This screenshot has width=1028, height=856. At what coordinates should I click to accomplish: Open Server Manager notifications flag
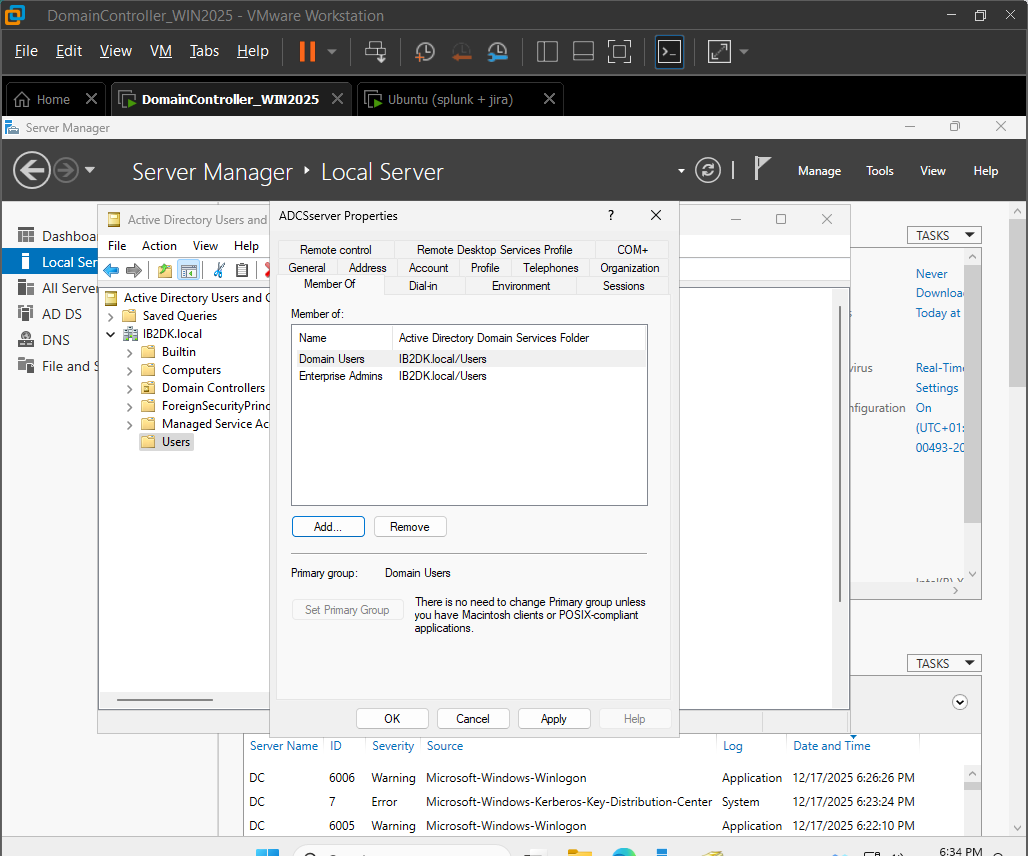point(761,169)
